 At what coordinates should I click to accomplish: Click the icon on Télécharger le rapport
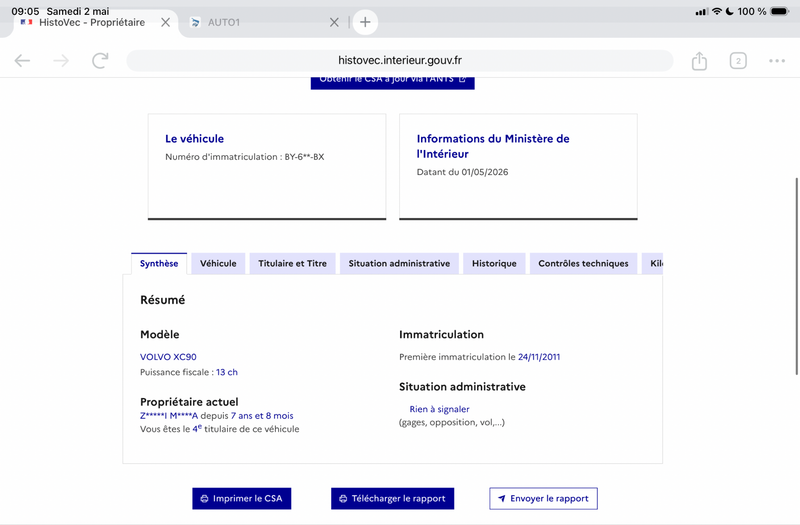[343, 498]
